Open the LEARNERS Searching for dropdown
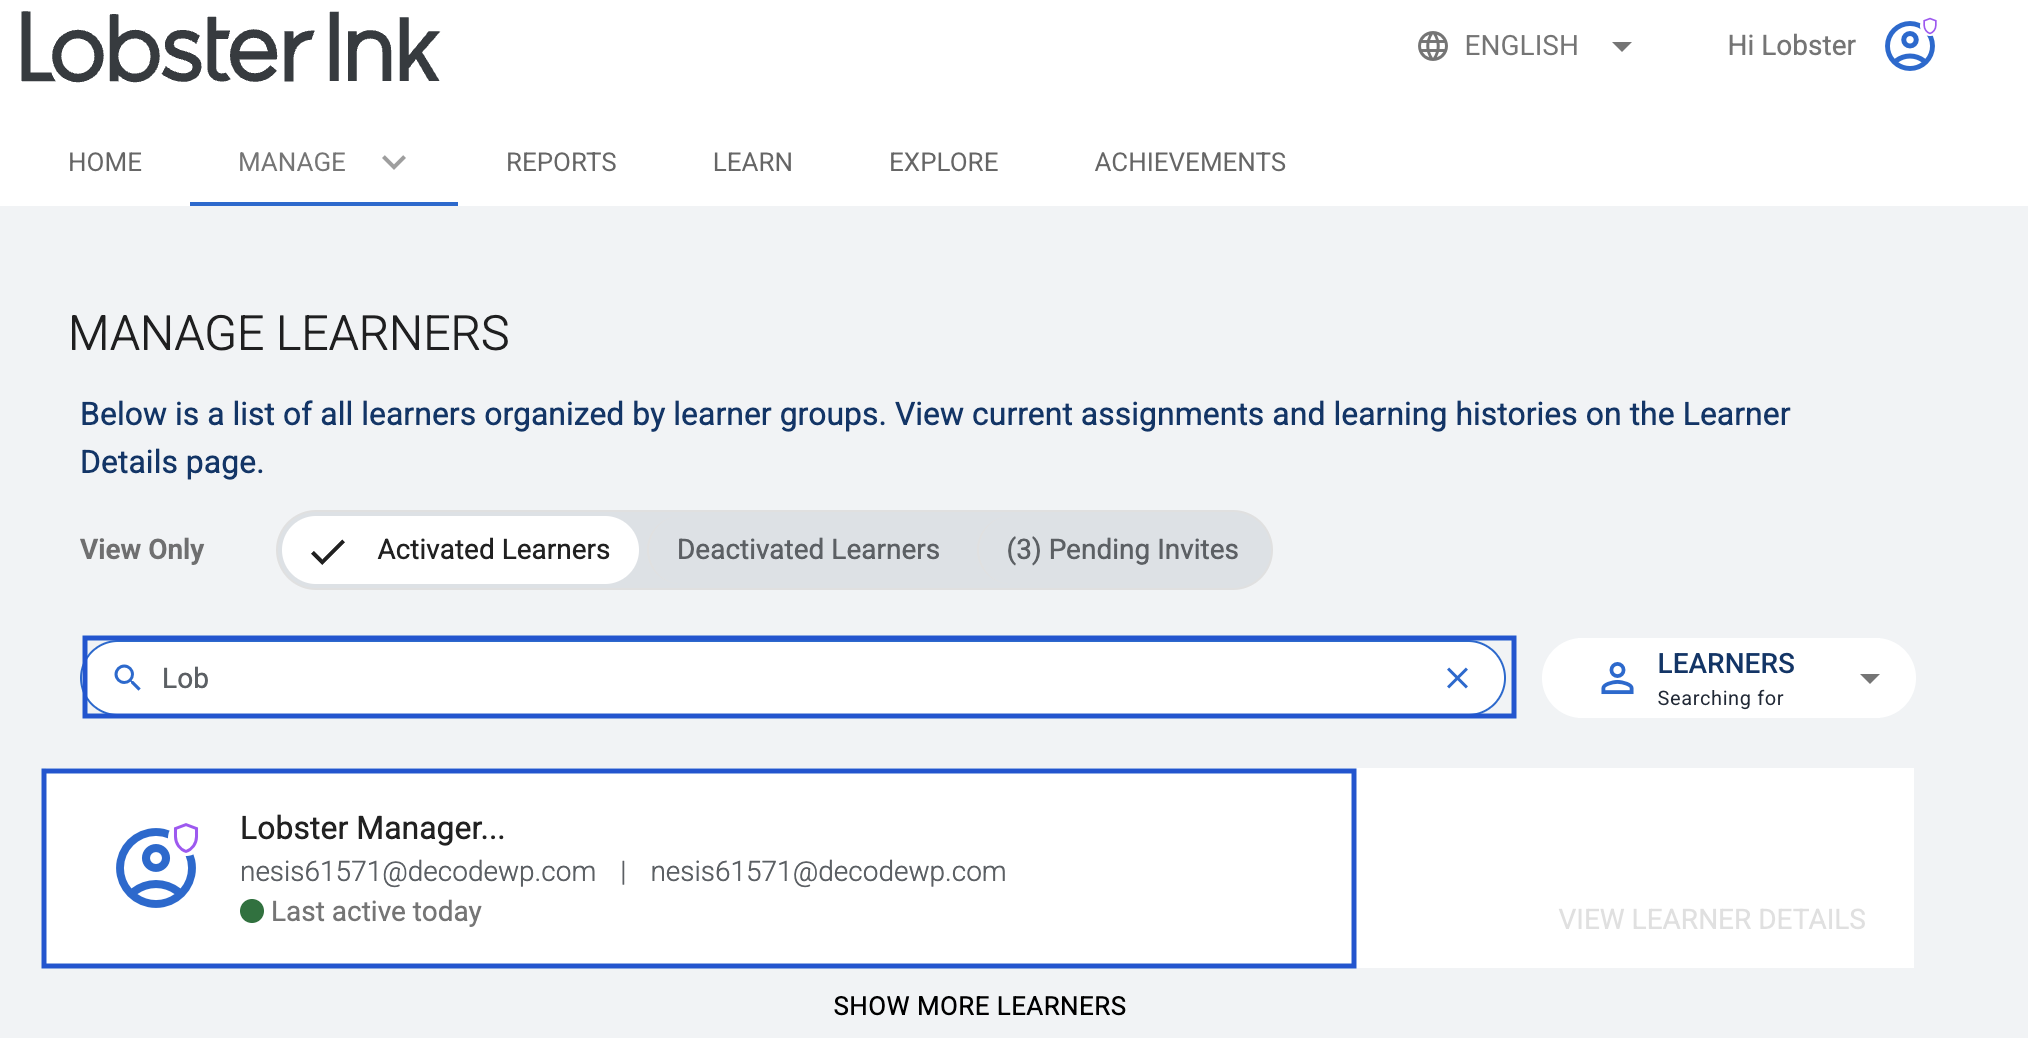The width and height of the screenshot is (2028, 1038). click(x=1728, y=678)
